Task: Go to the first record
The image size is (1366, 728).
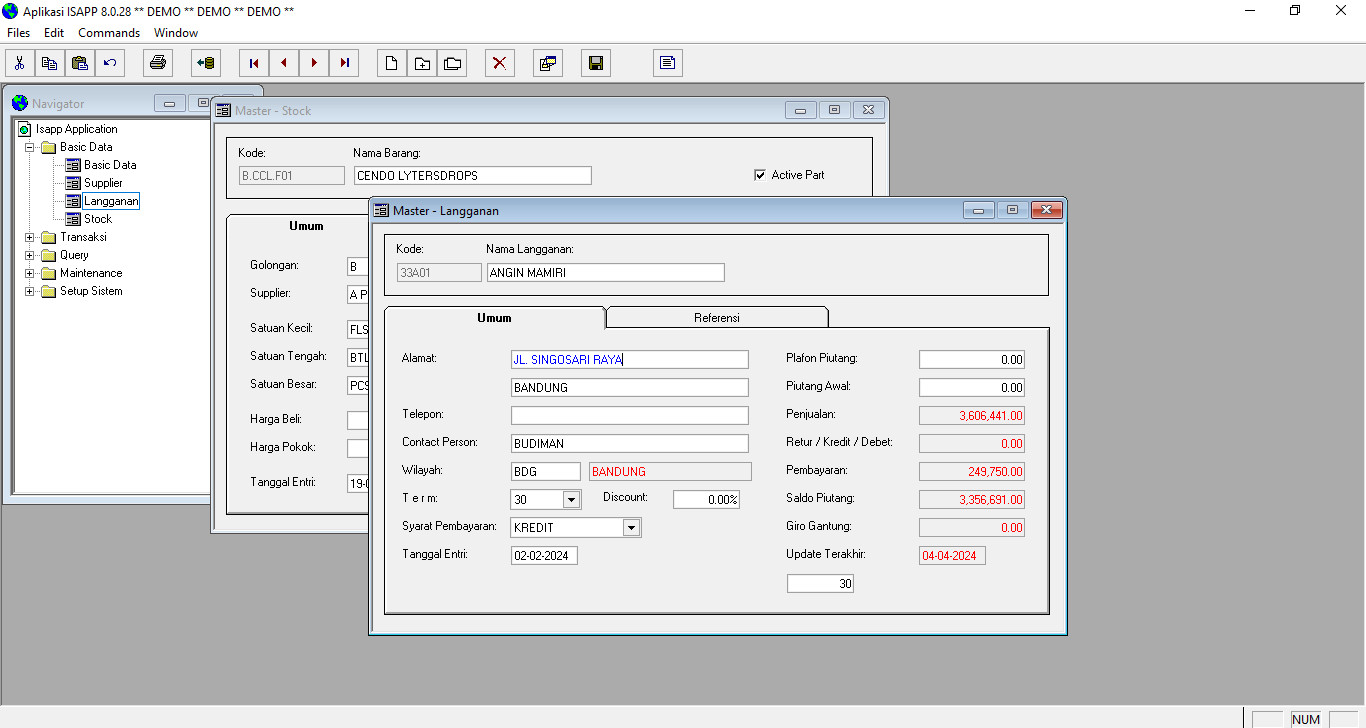Action: tap(254, 63)
